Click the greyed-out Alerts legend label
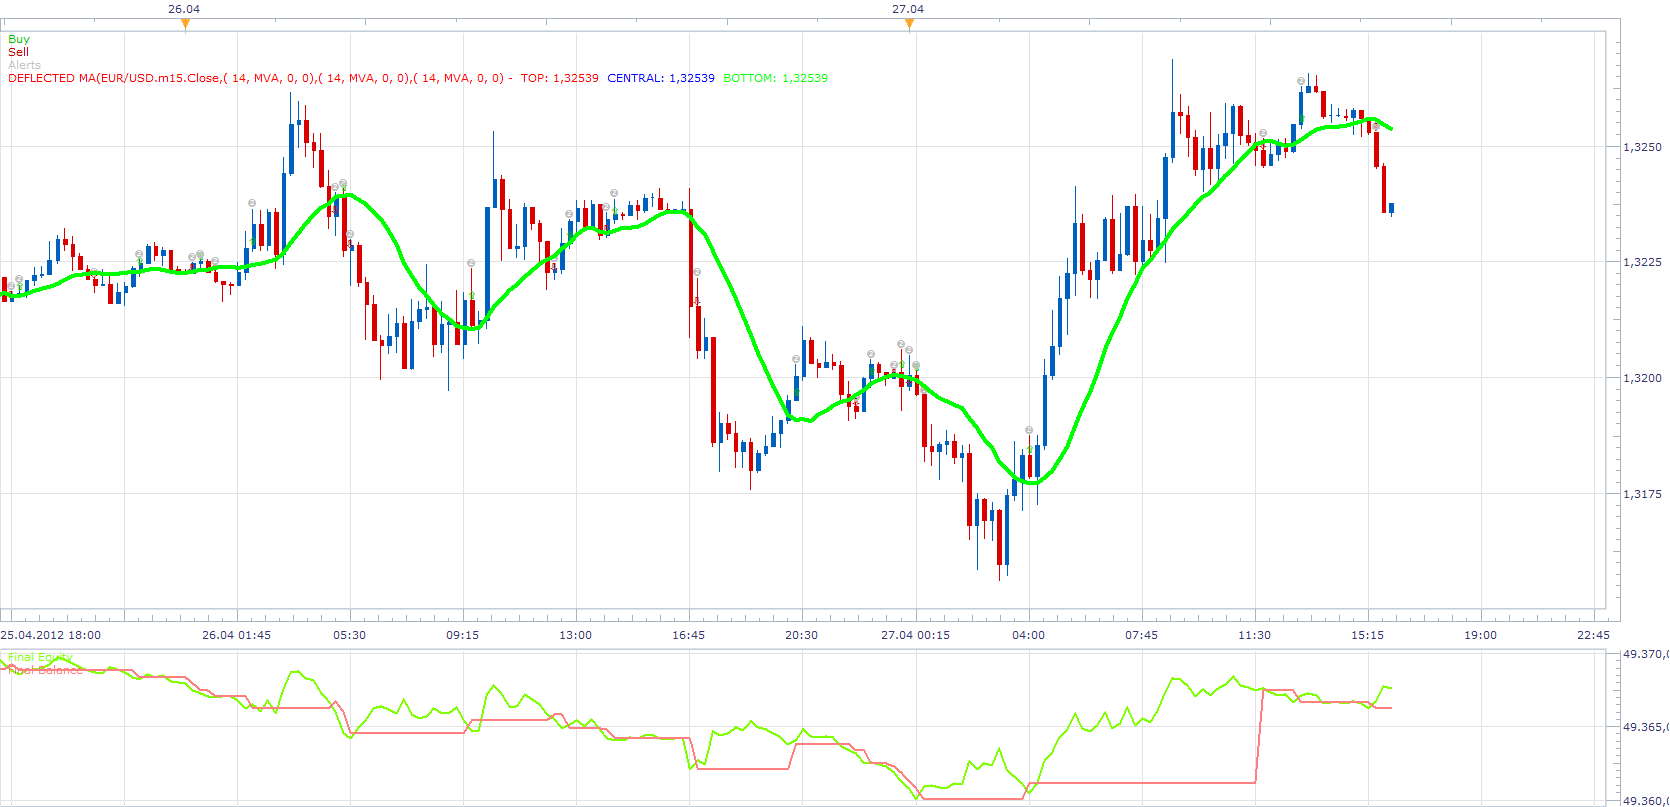 [24, 65]
